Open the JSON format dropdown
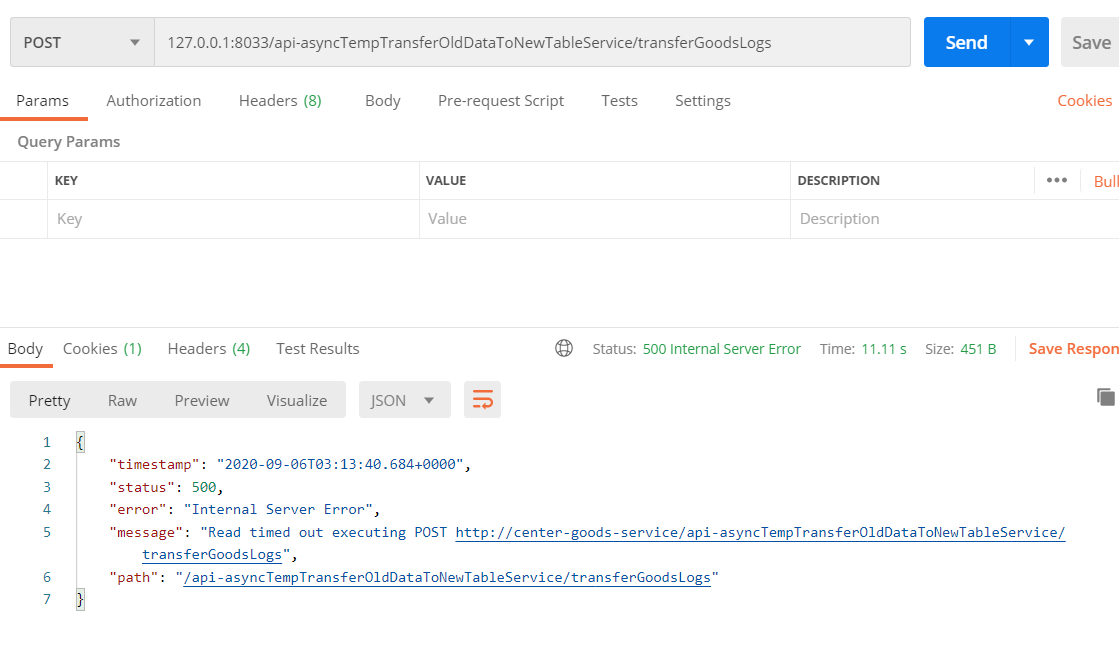The image size is (1119, 646). tap(404, 400)
